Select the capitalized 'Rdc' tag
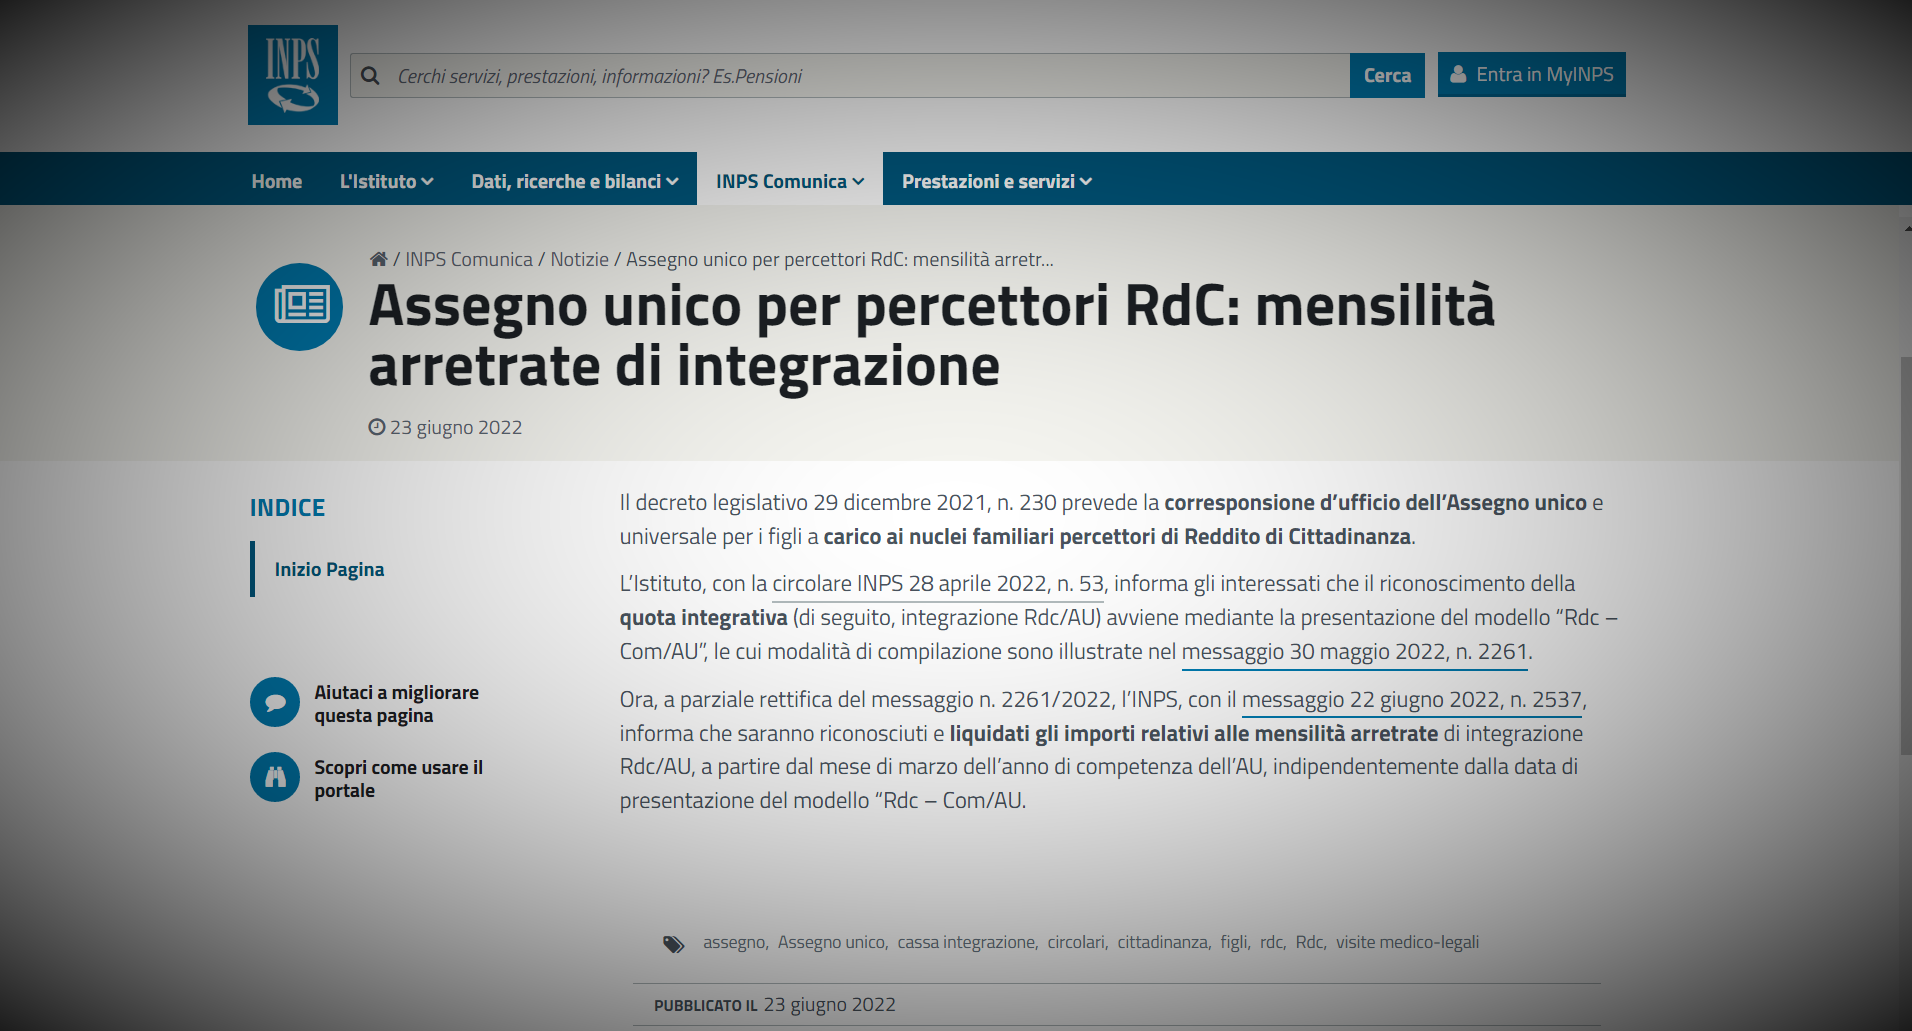Viewport: 1912px width, 1031px height. pos(1309,942)
